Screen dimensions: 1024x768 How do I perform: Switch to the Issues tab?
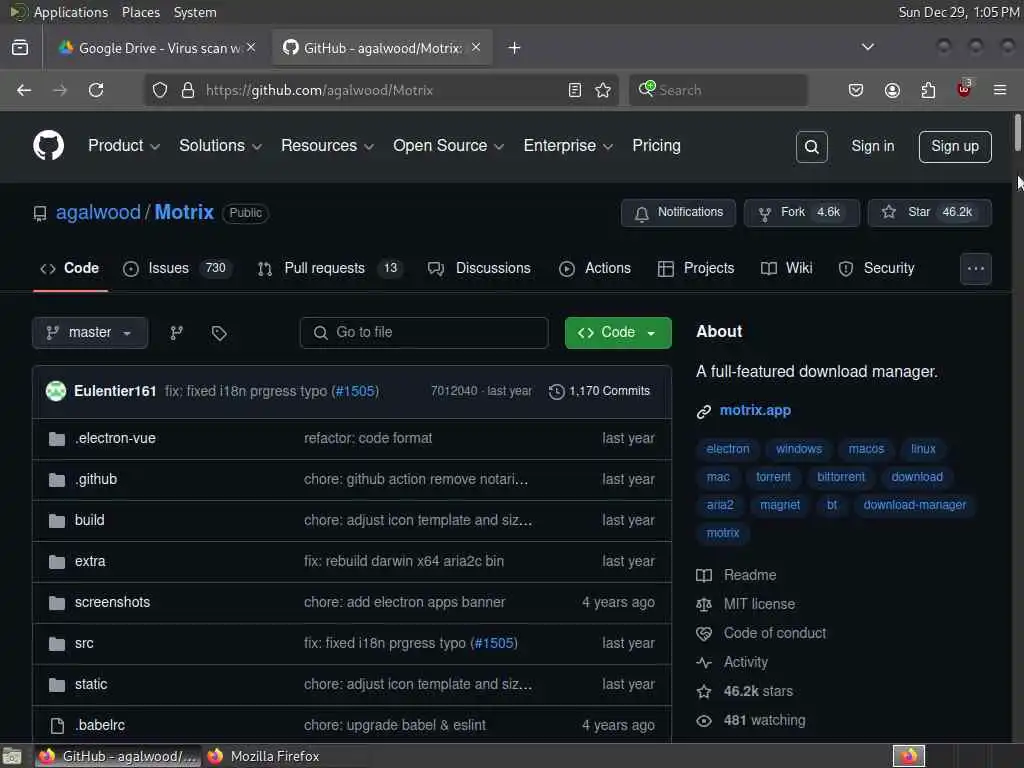click(x=177, y=268)
